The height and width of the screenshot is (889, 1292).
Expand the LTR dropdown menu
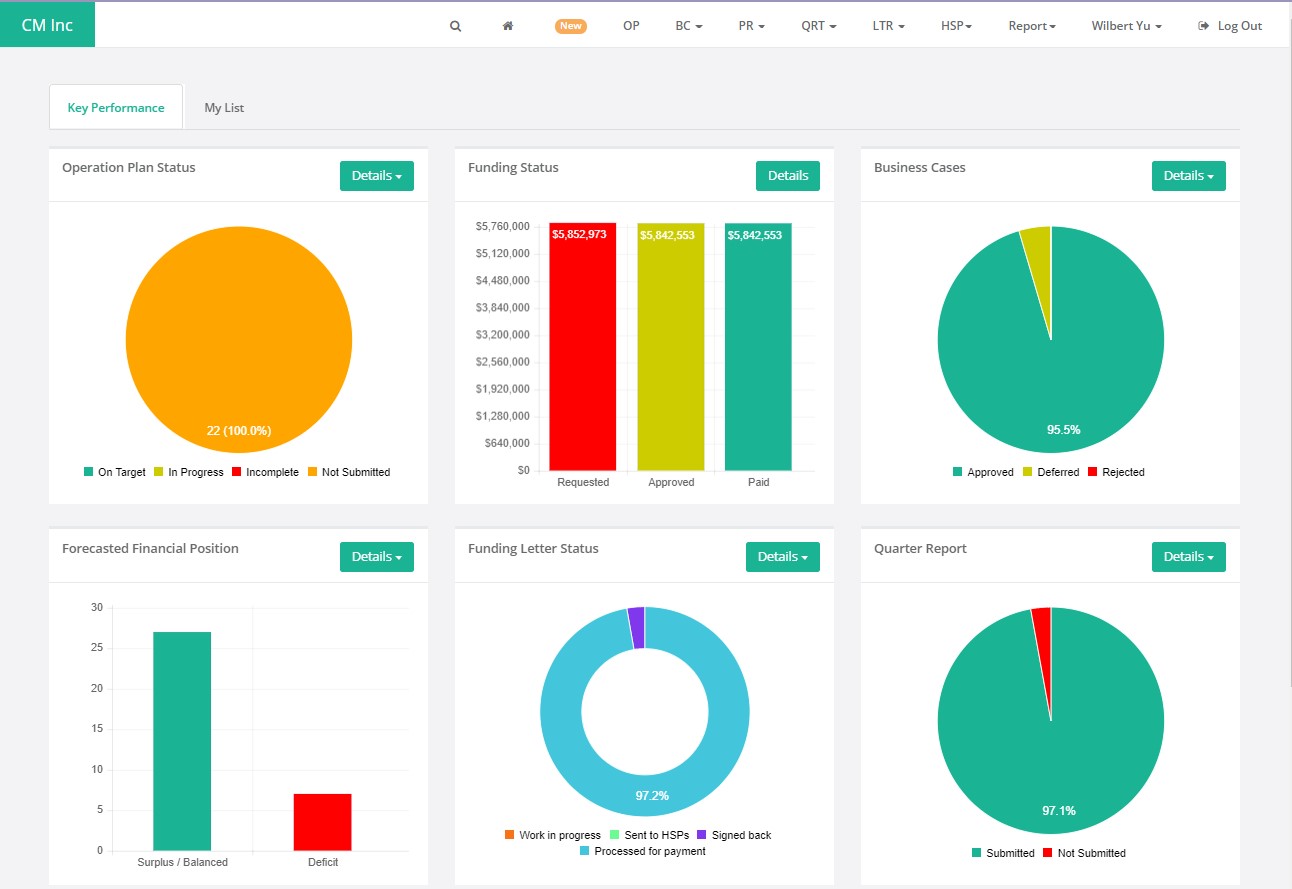pos(889,26)
